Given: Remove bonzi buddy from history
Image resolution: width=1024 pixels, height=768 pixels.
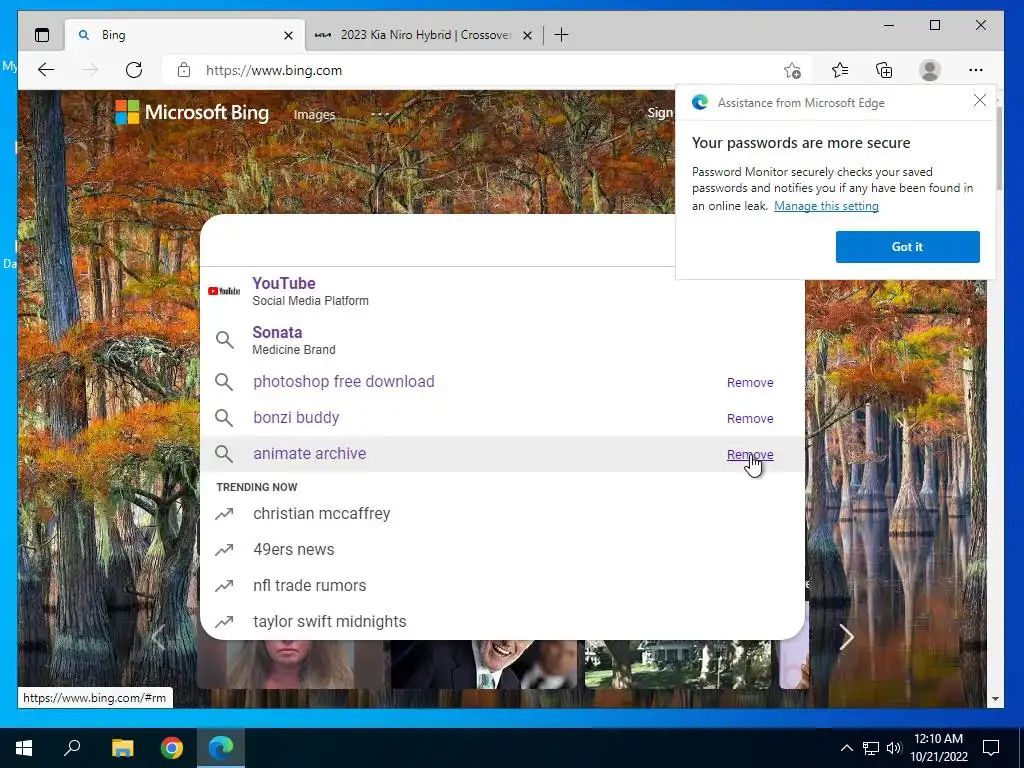Looking at the screenshot, I should tap(750, 419).
